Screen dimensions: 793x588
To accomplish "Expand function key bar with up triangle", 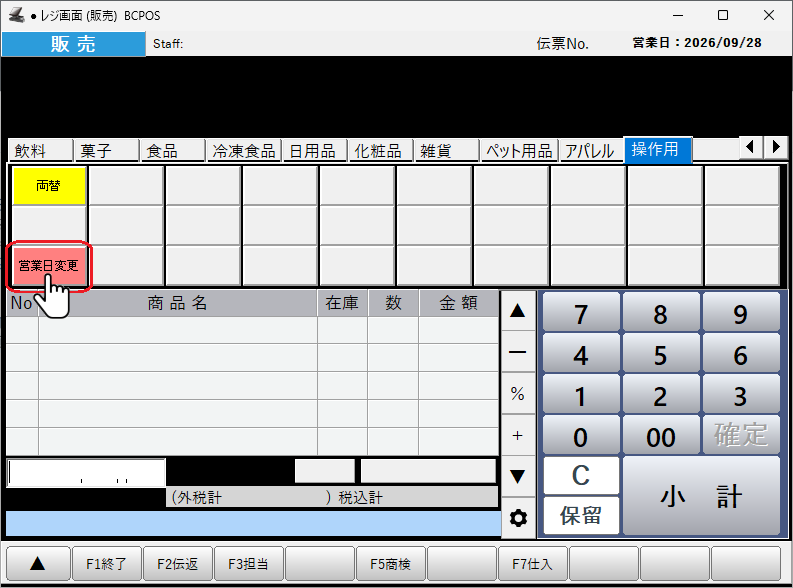I will point(38,563).
